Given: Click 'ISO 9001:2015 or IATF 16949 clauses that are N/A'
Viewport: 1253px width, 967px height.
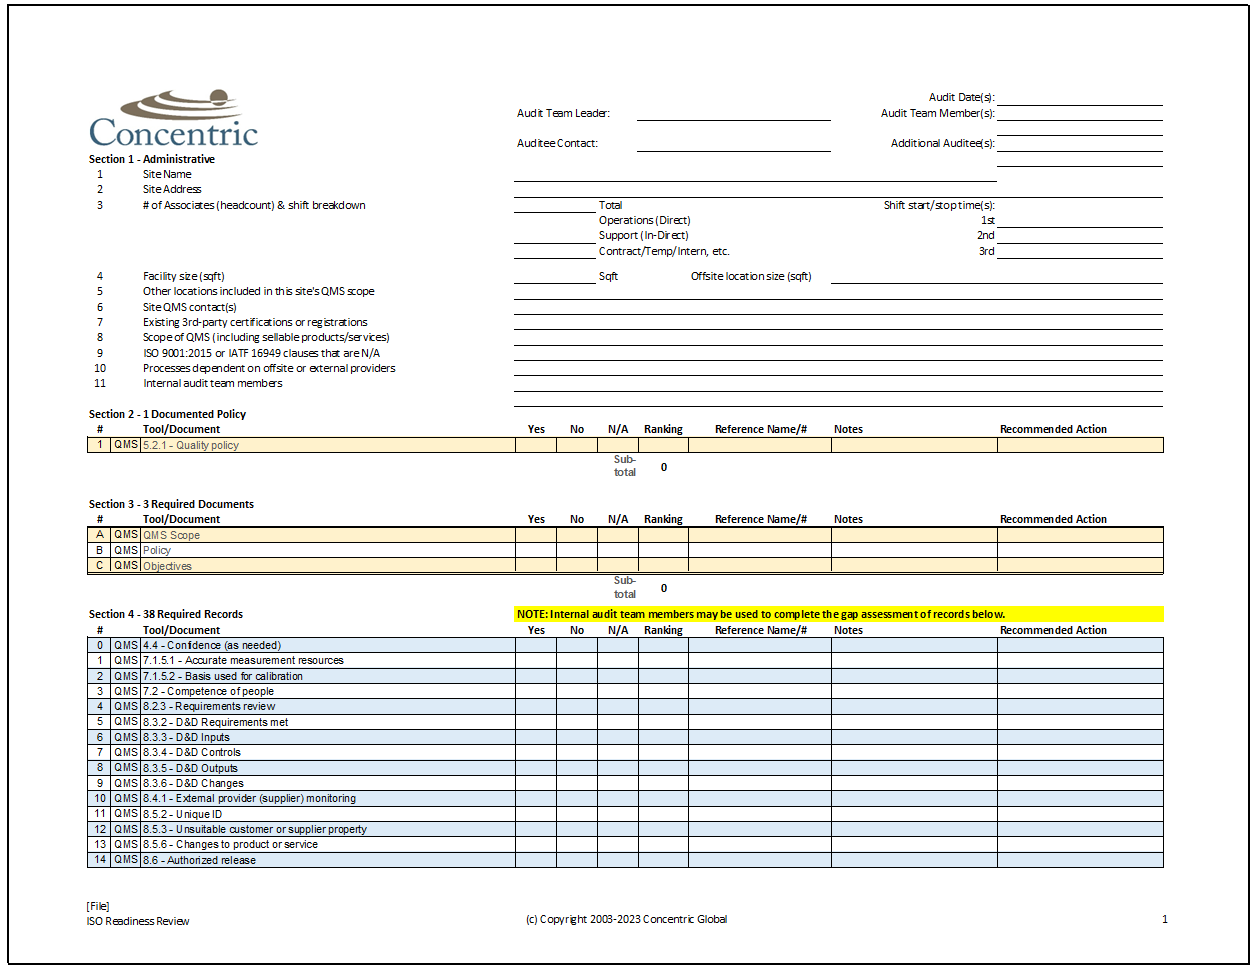Looking at the screenshot, I should tap(261, 353).
